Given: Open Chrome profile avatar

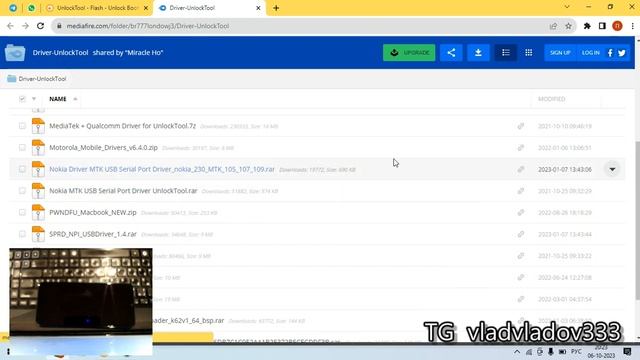Looking at the screenshot, I should coord(617,26).
